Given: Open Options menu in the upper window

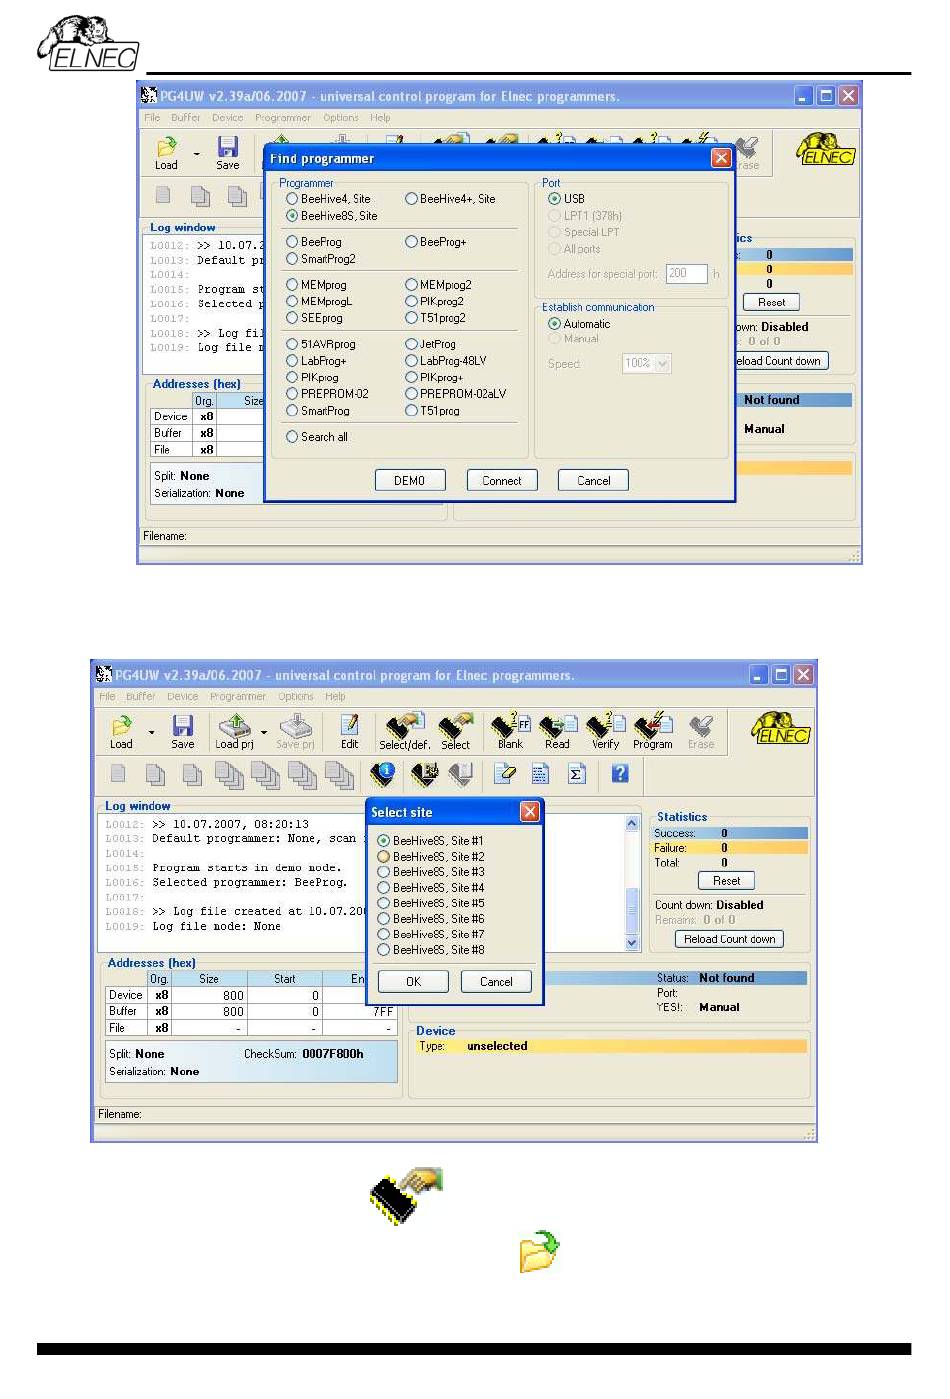Looking at the screenshot, I should point(341,117).
